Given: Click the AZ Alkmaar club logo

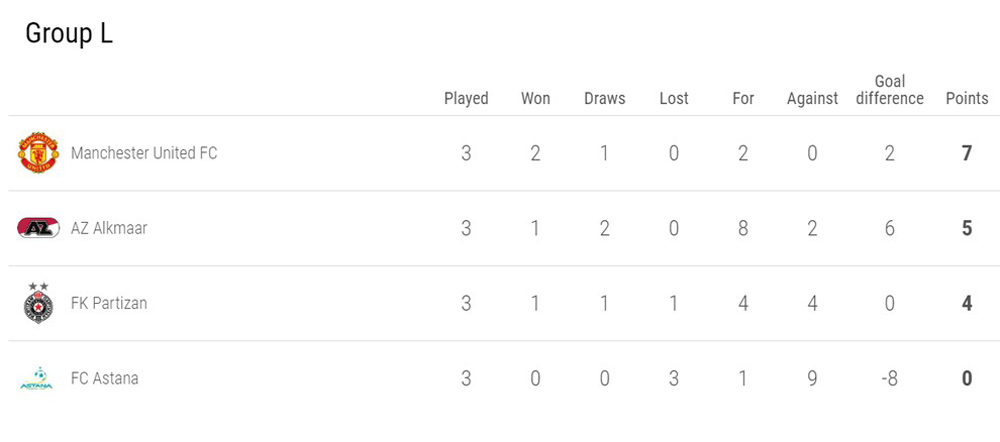Looking at the screenshot, I should (39, 228).
